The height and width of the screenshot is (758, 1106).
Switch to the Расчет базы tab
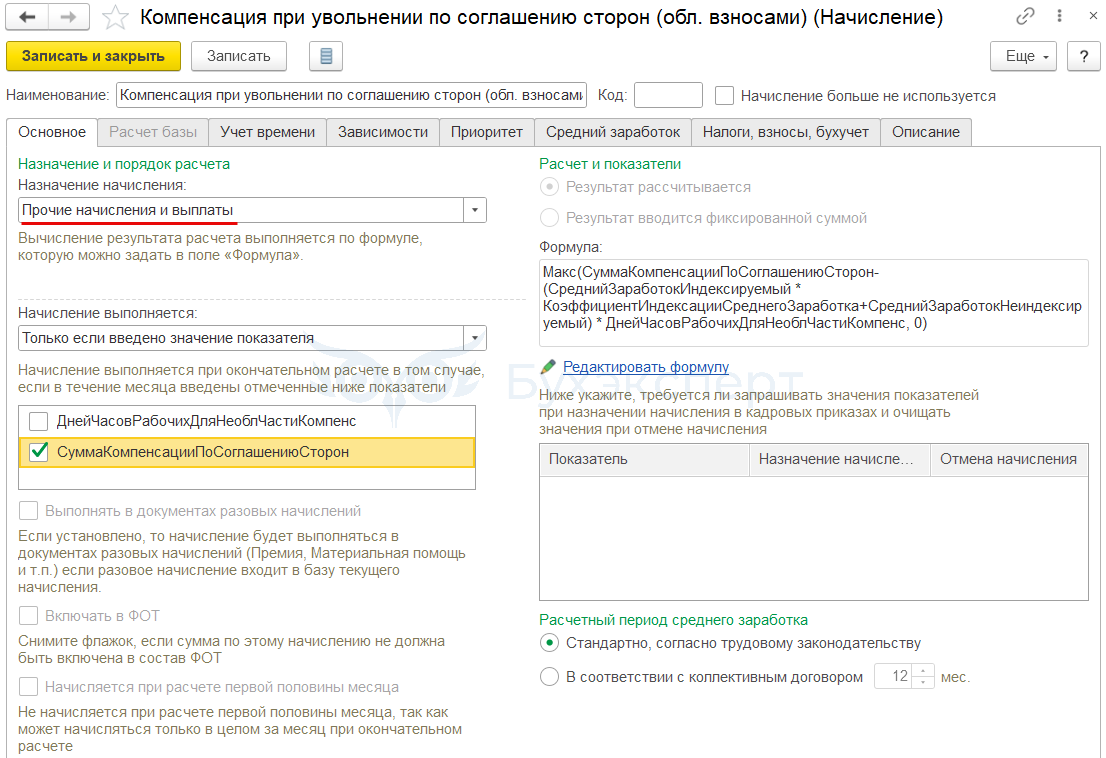tap(153, 132)
